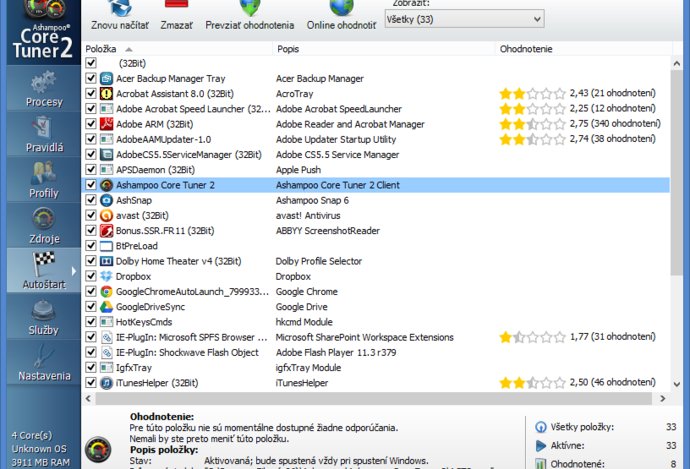Viewport: 690px width, 469px height.
Task: Open the Zdroje gauge section
Action: 43,225
